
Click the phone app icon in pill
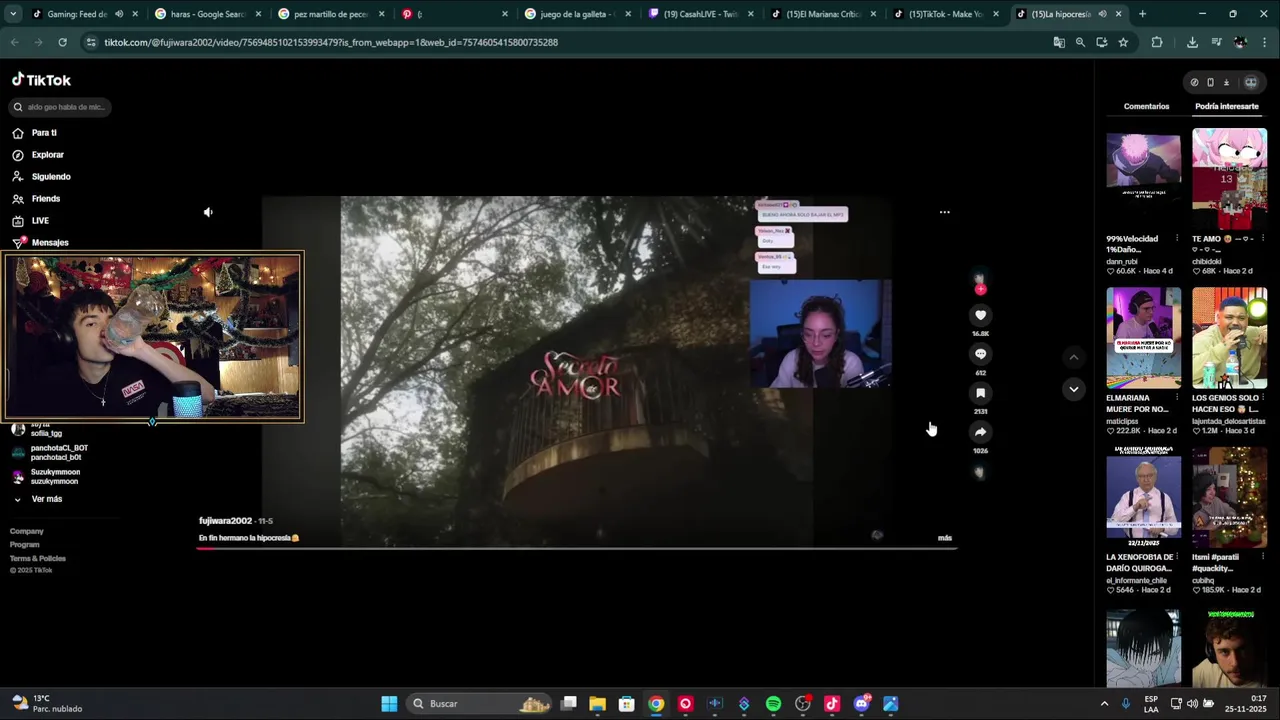point(1210,82)
